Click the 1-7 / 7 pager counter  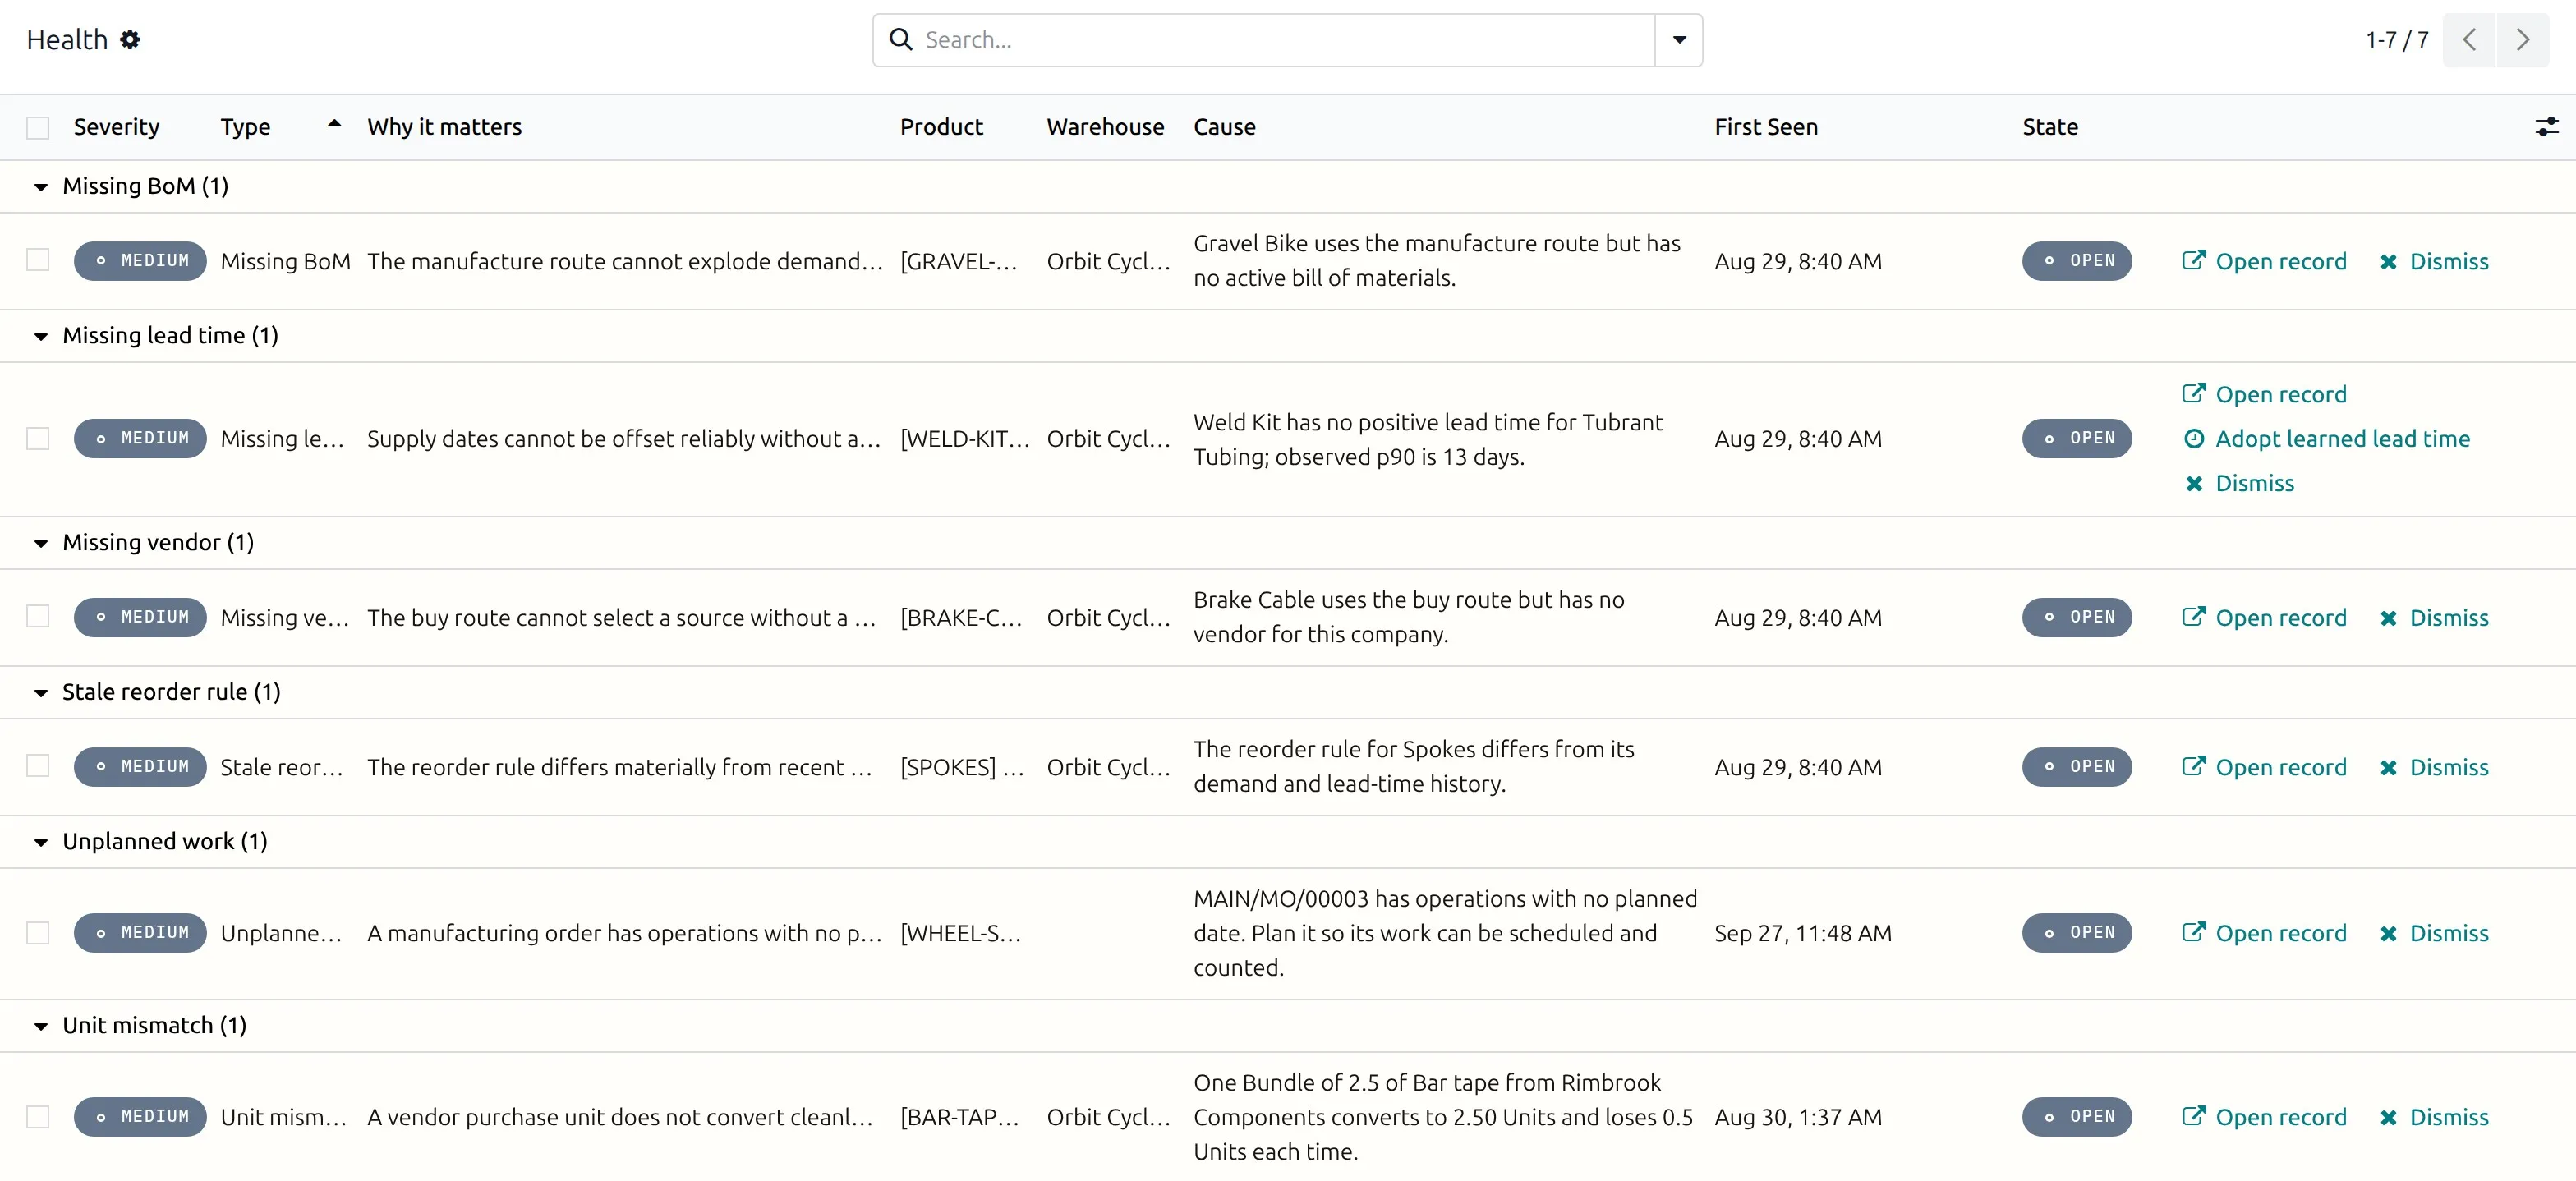tap(2397, 40)
